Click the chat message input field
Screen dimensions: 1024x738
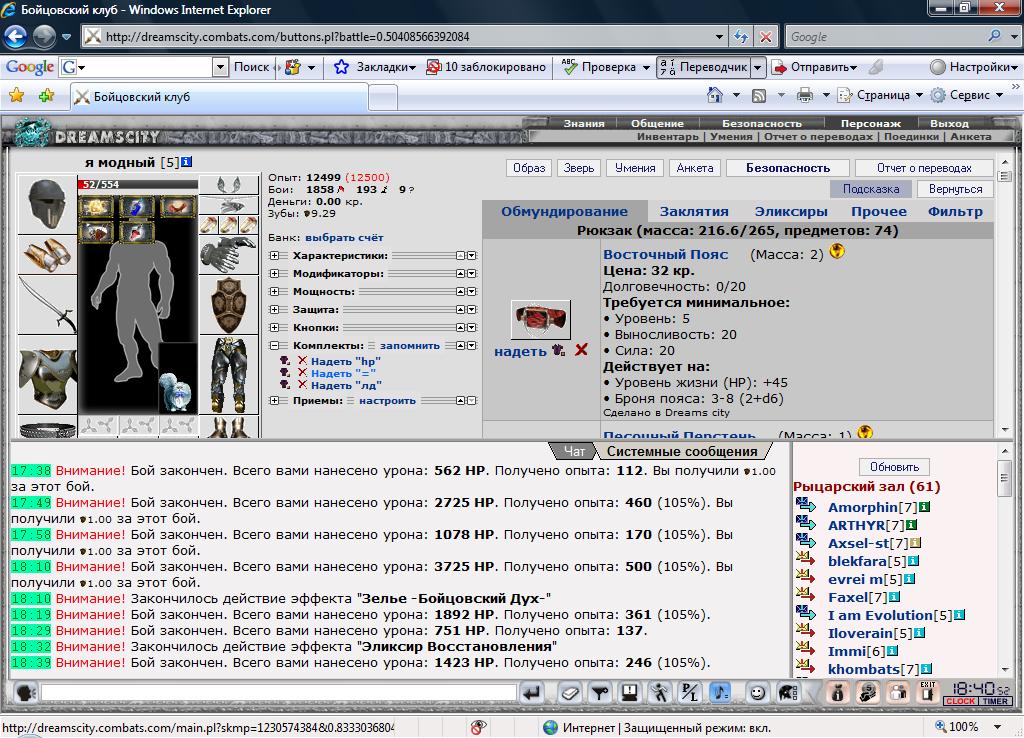tap(279, 692)
